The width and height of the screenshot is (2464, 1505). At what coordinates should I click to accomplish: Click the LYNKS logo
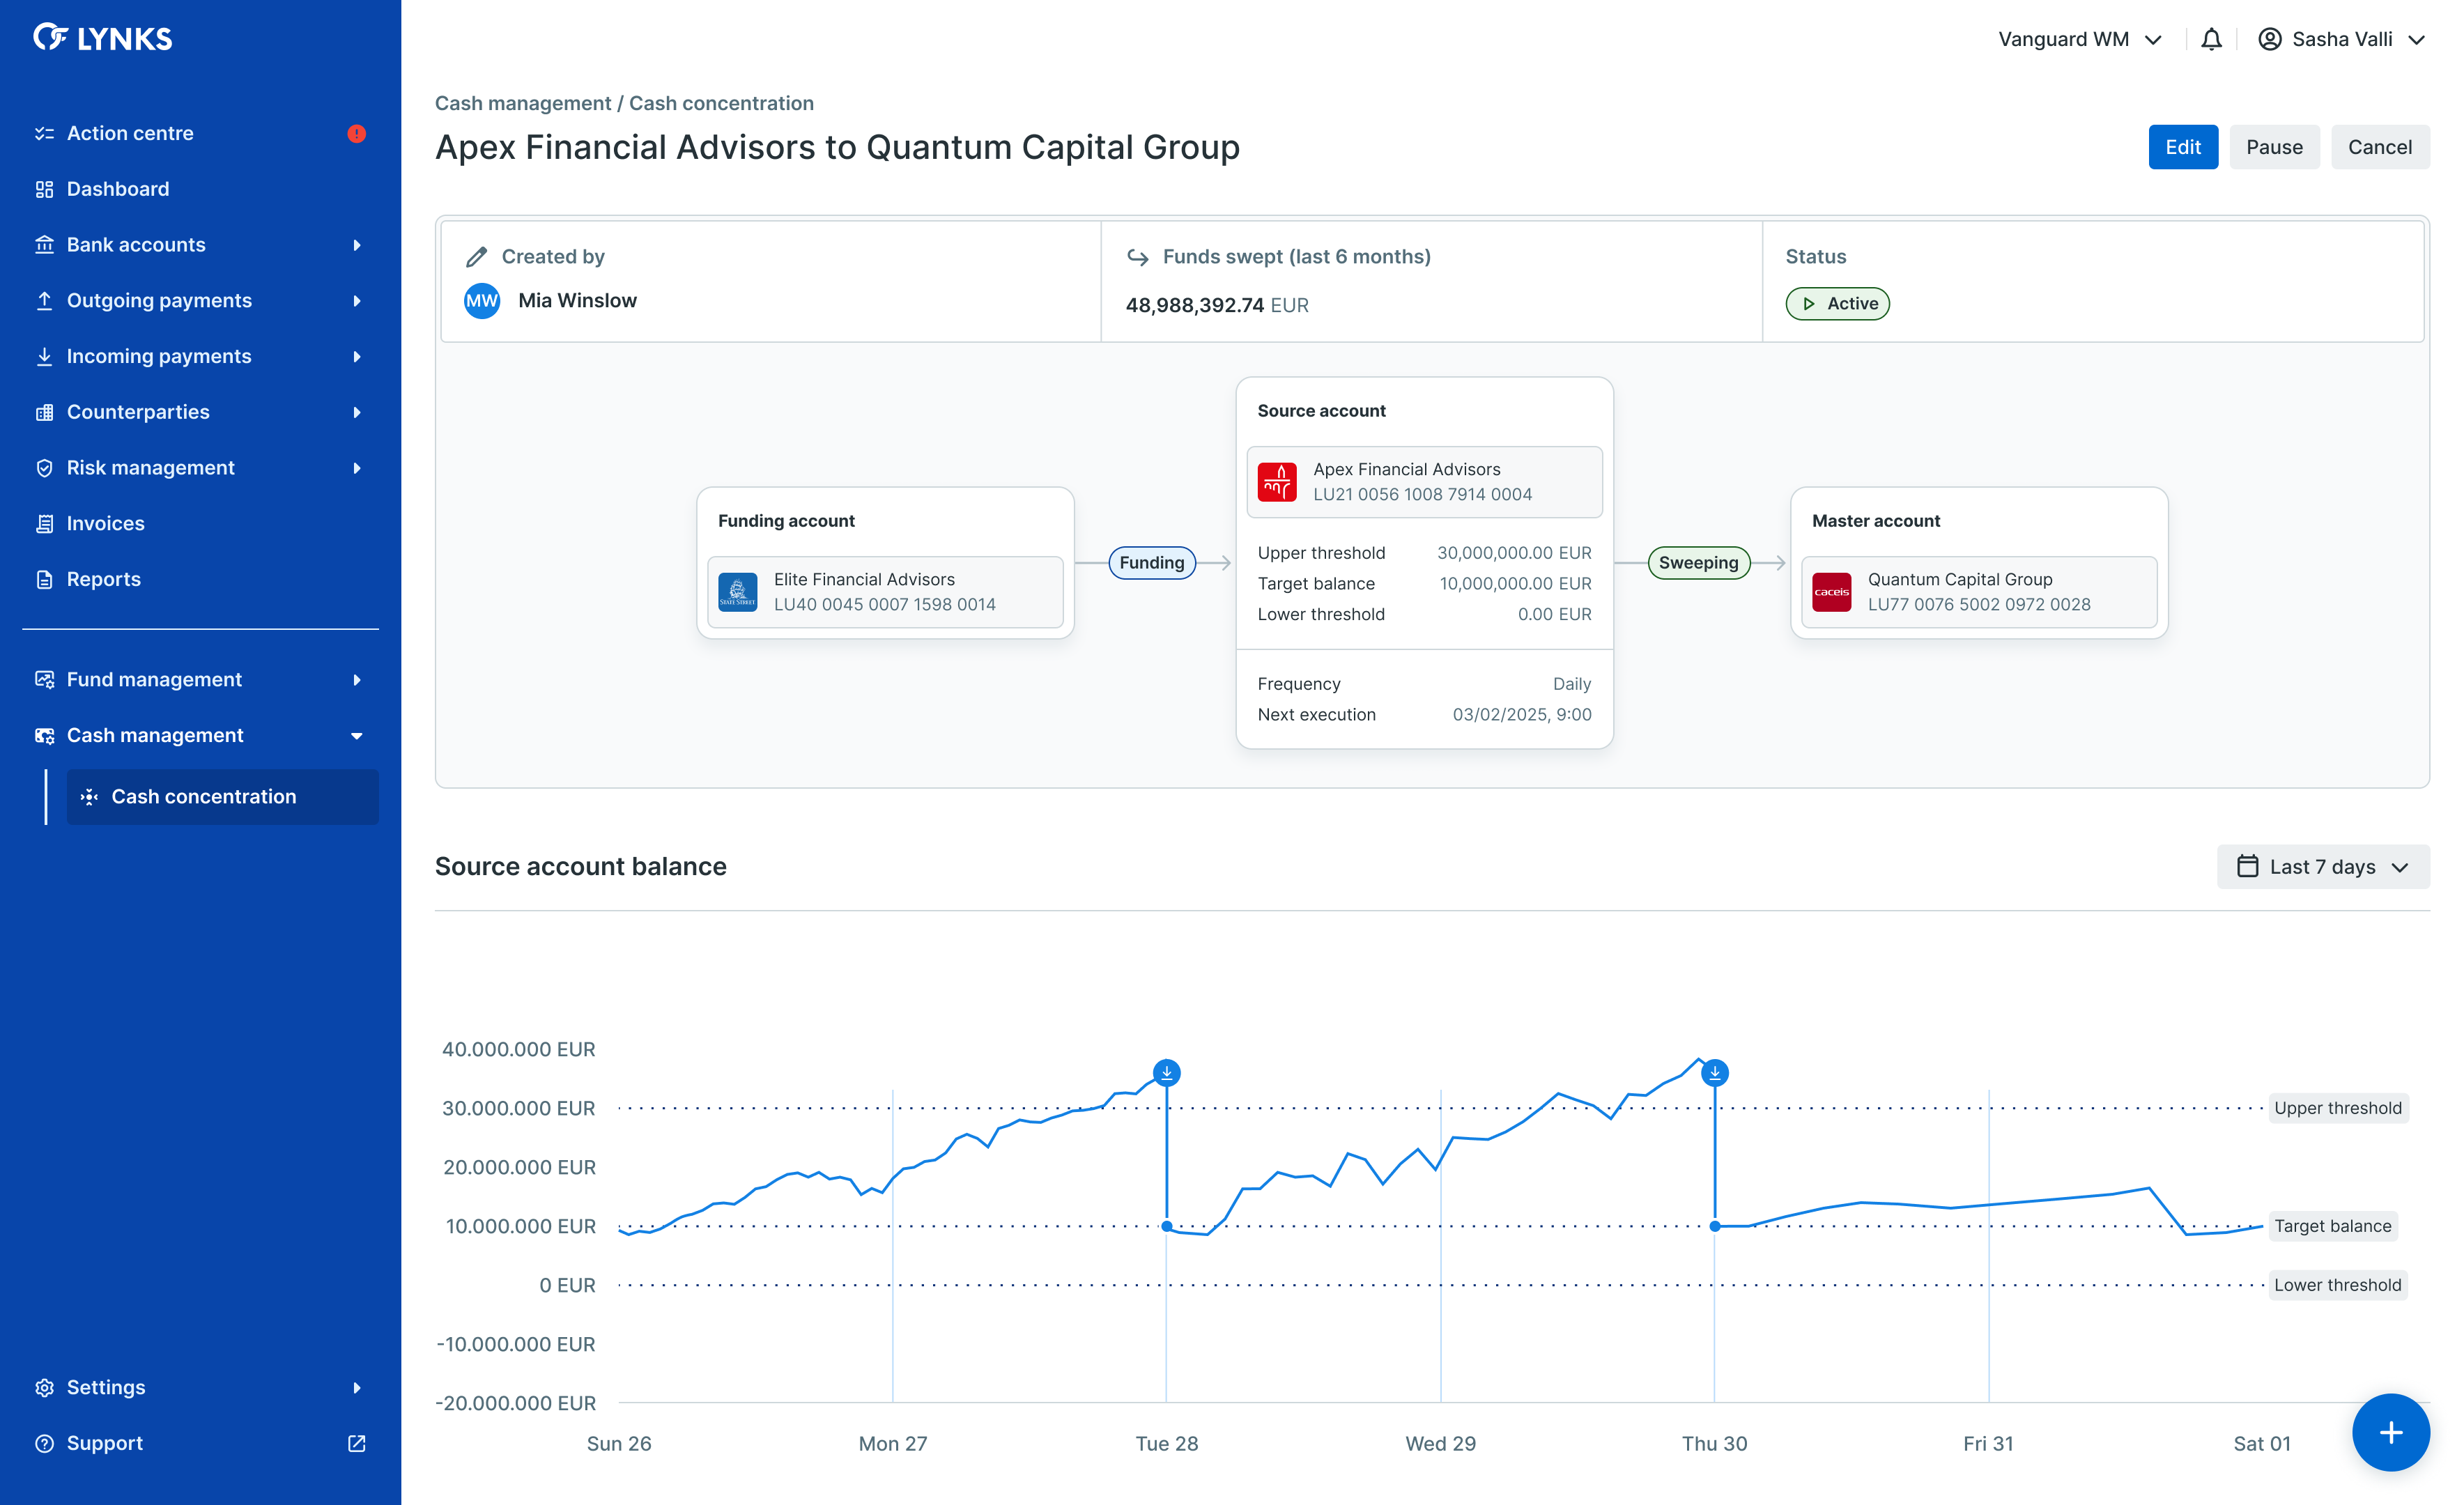(x=103, y=38)
